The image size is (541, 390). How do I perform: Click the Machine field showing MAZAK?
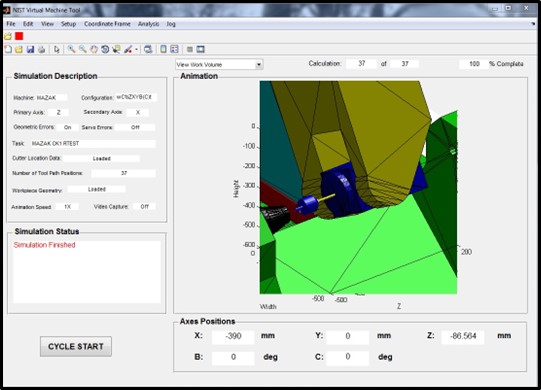pos(51,98)
